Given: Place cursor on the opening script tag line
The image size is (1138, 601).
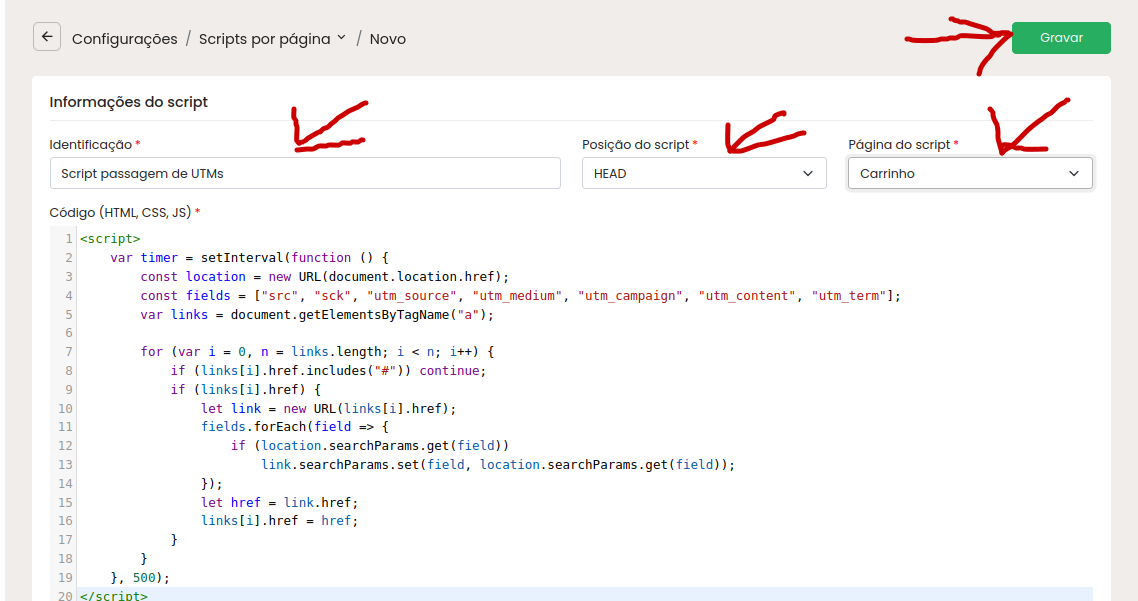Looking at the screenshot, I should [110, 239].
